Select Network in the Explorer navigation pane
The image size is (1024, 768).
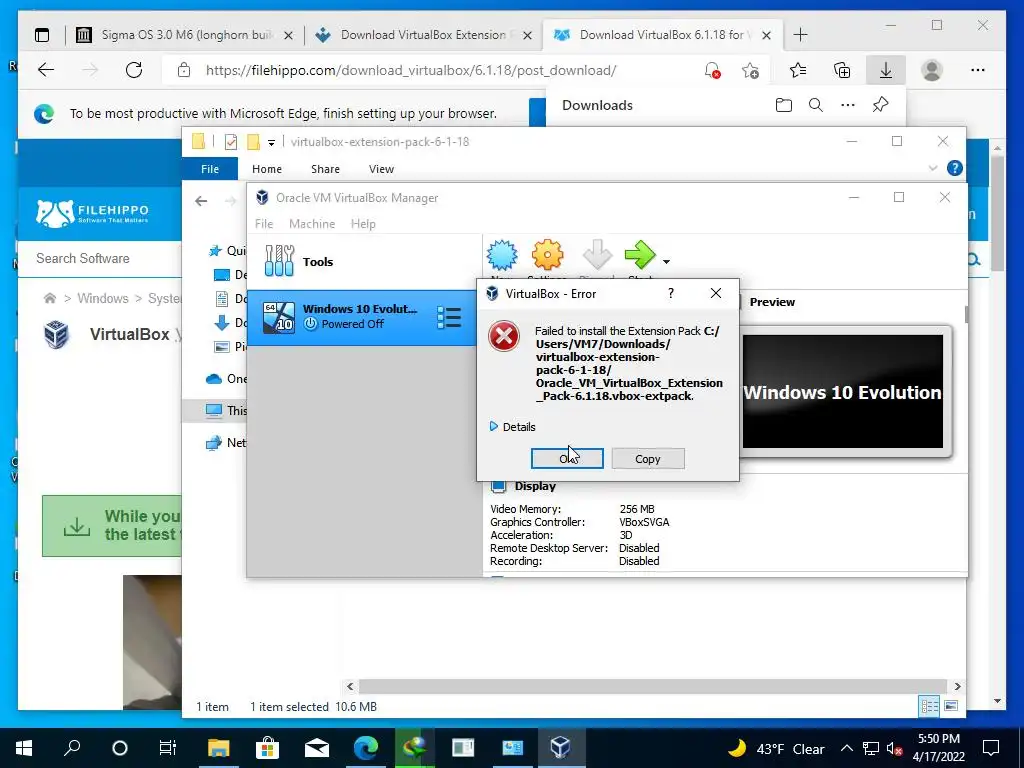226,443
